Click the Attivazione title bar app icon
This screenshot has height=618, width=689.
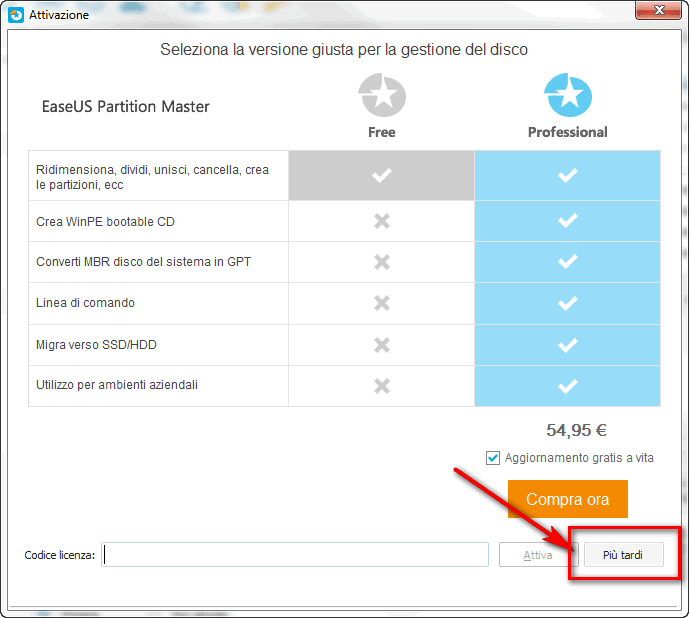(16, 15)
